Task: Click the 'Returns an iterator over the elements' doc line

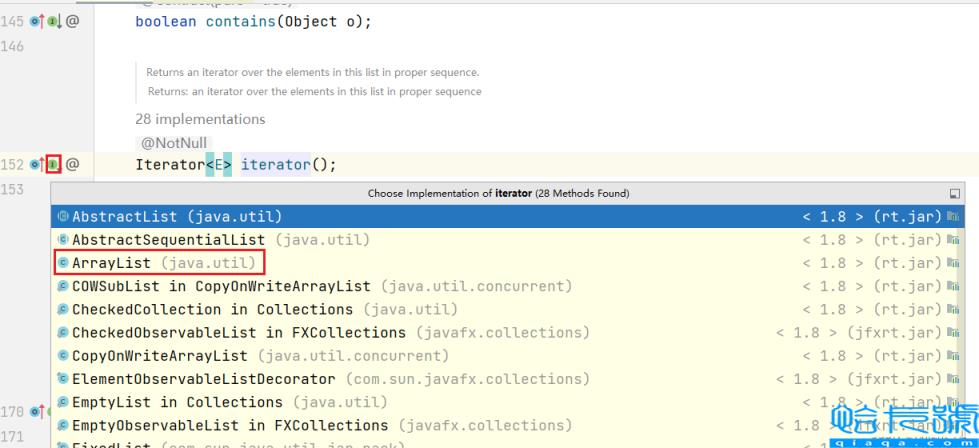Action: pos(313,72)
